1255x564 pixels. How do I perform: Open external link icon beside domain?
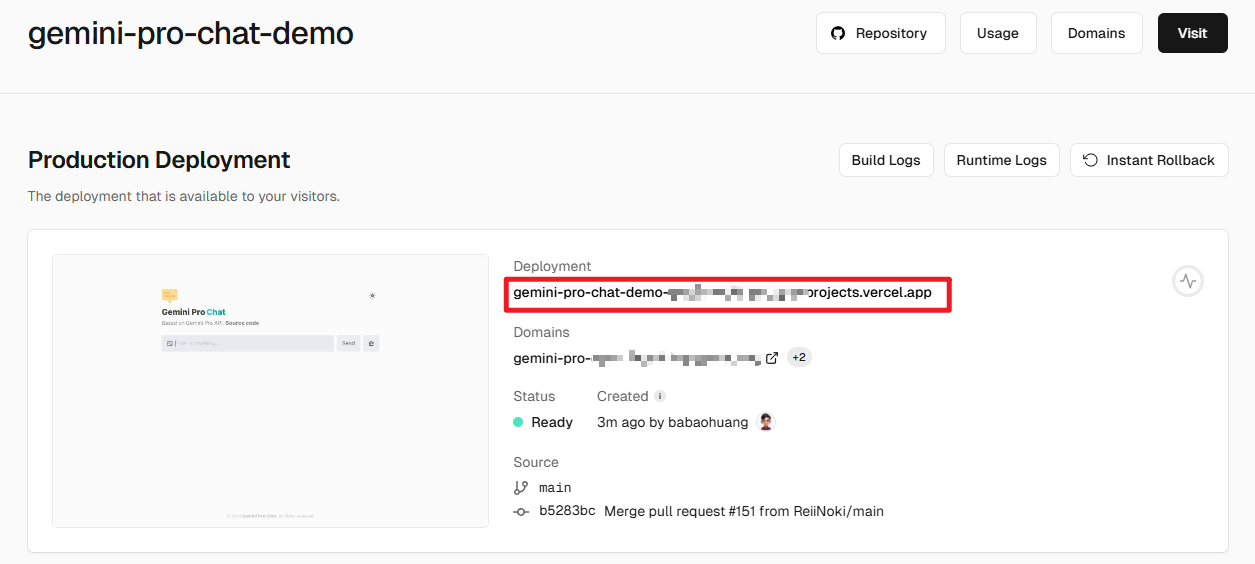point(772,358)
